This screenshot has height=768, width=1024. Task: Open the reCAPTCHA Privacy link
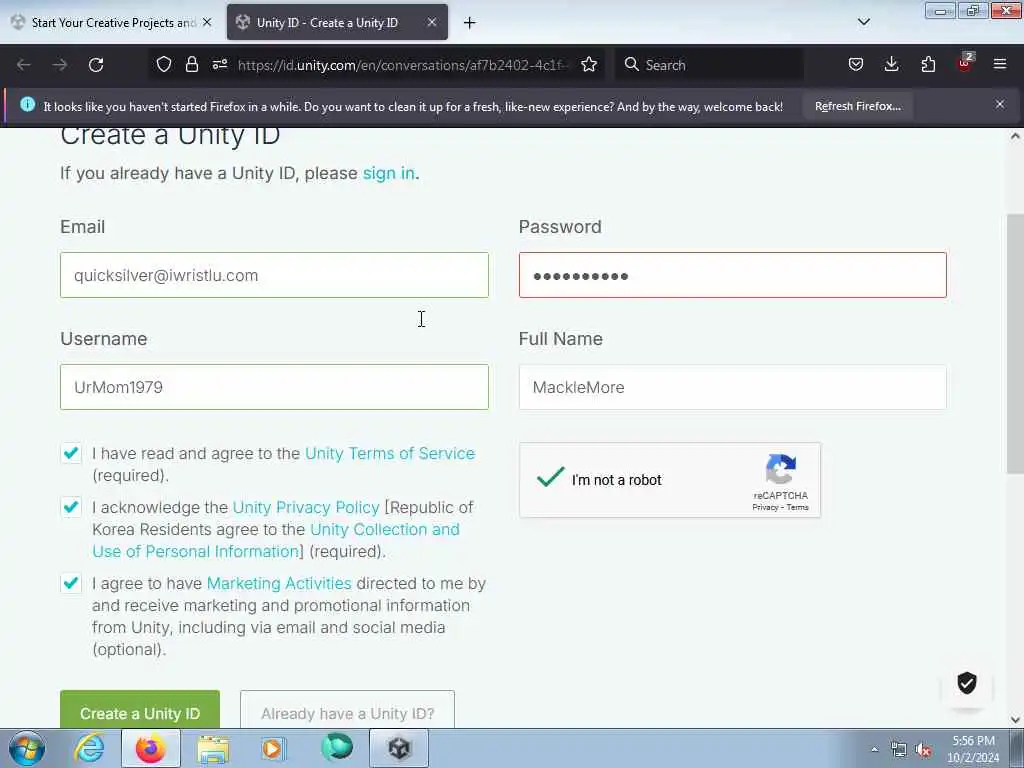click(x=765, y=507)
